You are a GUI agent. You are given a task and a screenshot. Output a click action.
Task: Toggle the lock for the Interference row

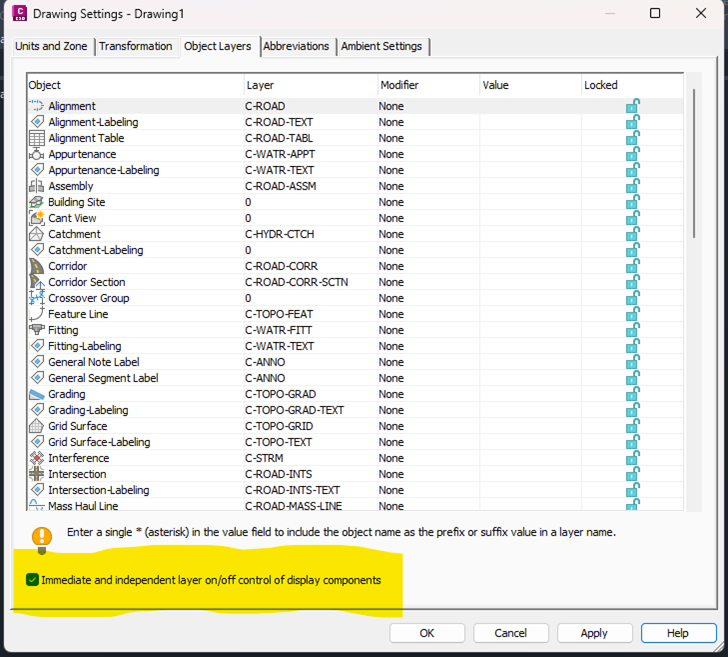point(632,458)
